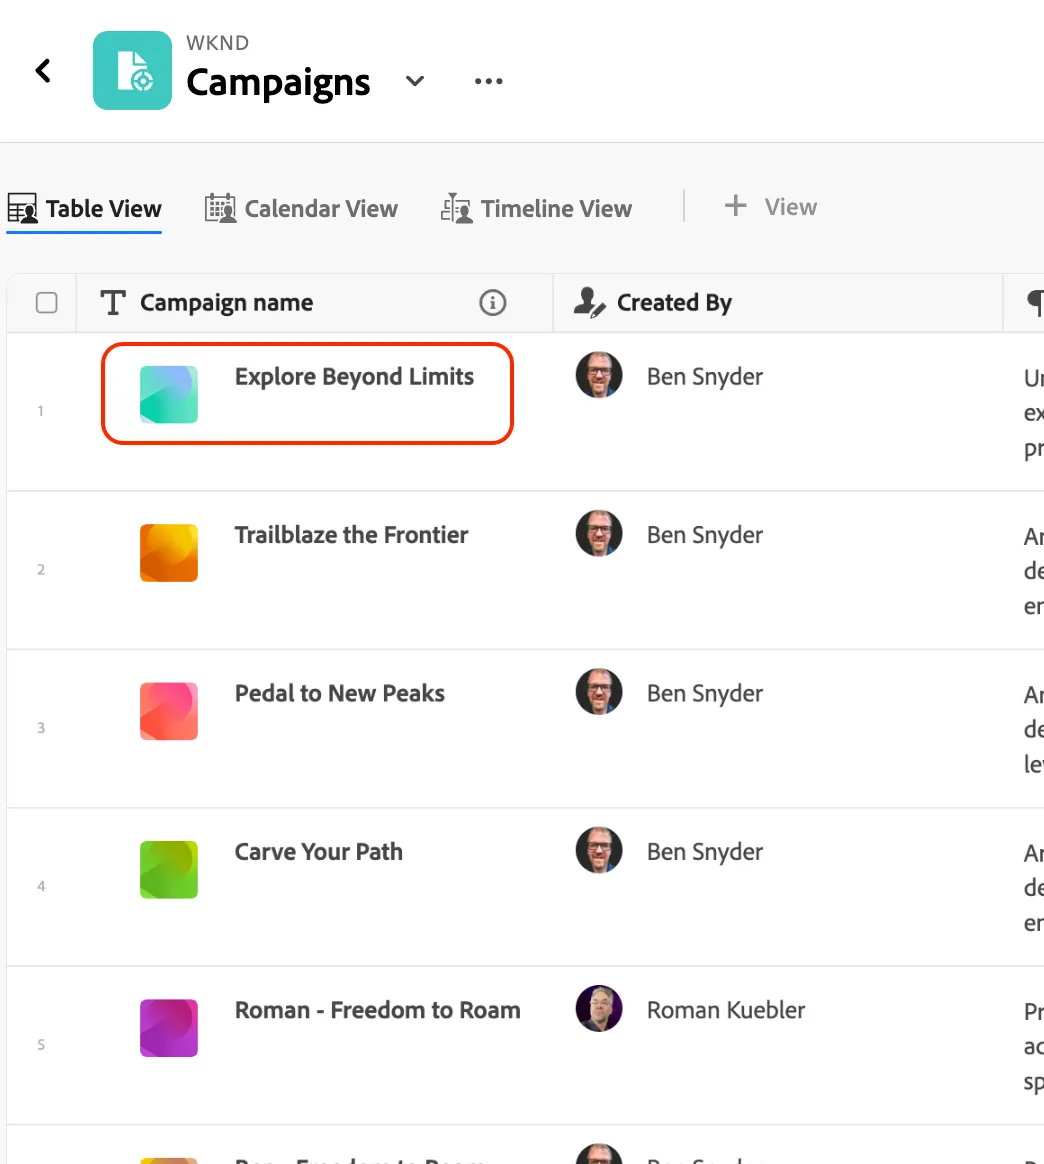Click the WKND workspace label
1044x1164 pixels.
point(218,43)
